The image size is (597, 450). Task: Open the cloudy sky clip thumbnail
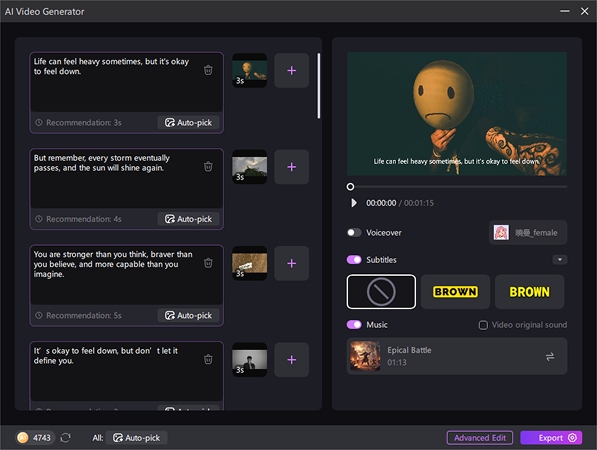tap(250, 167)
